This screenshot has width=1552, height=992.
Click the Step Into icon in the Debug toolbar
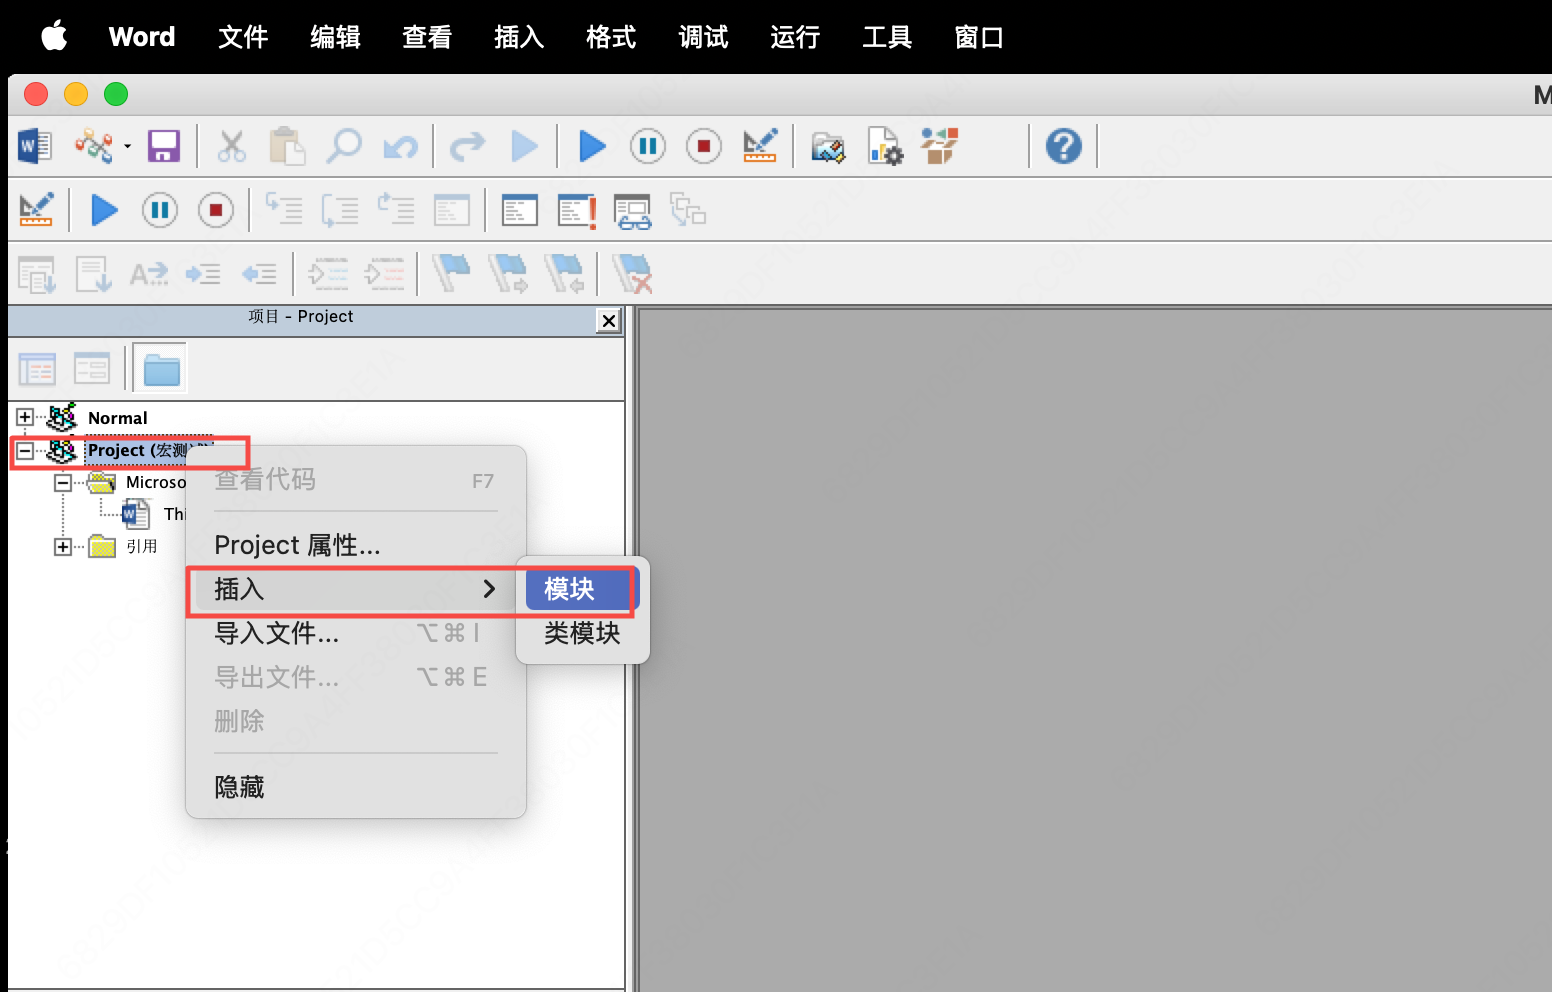[284, 210]
